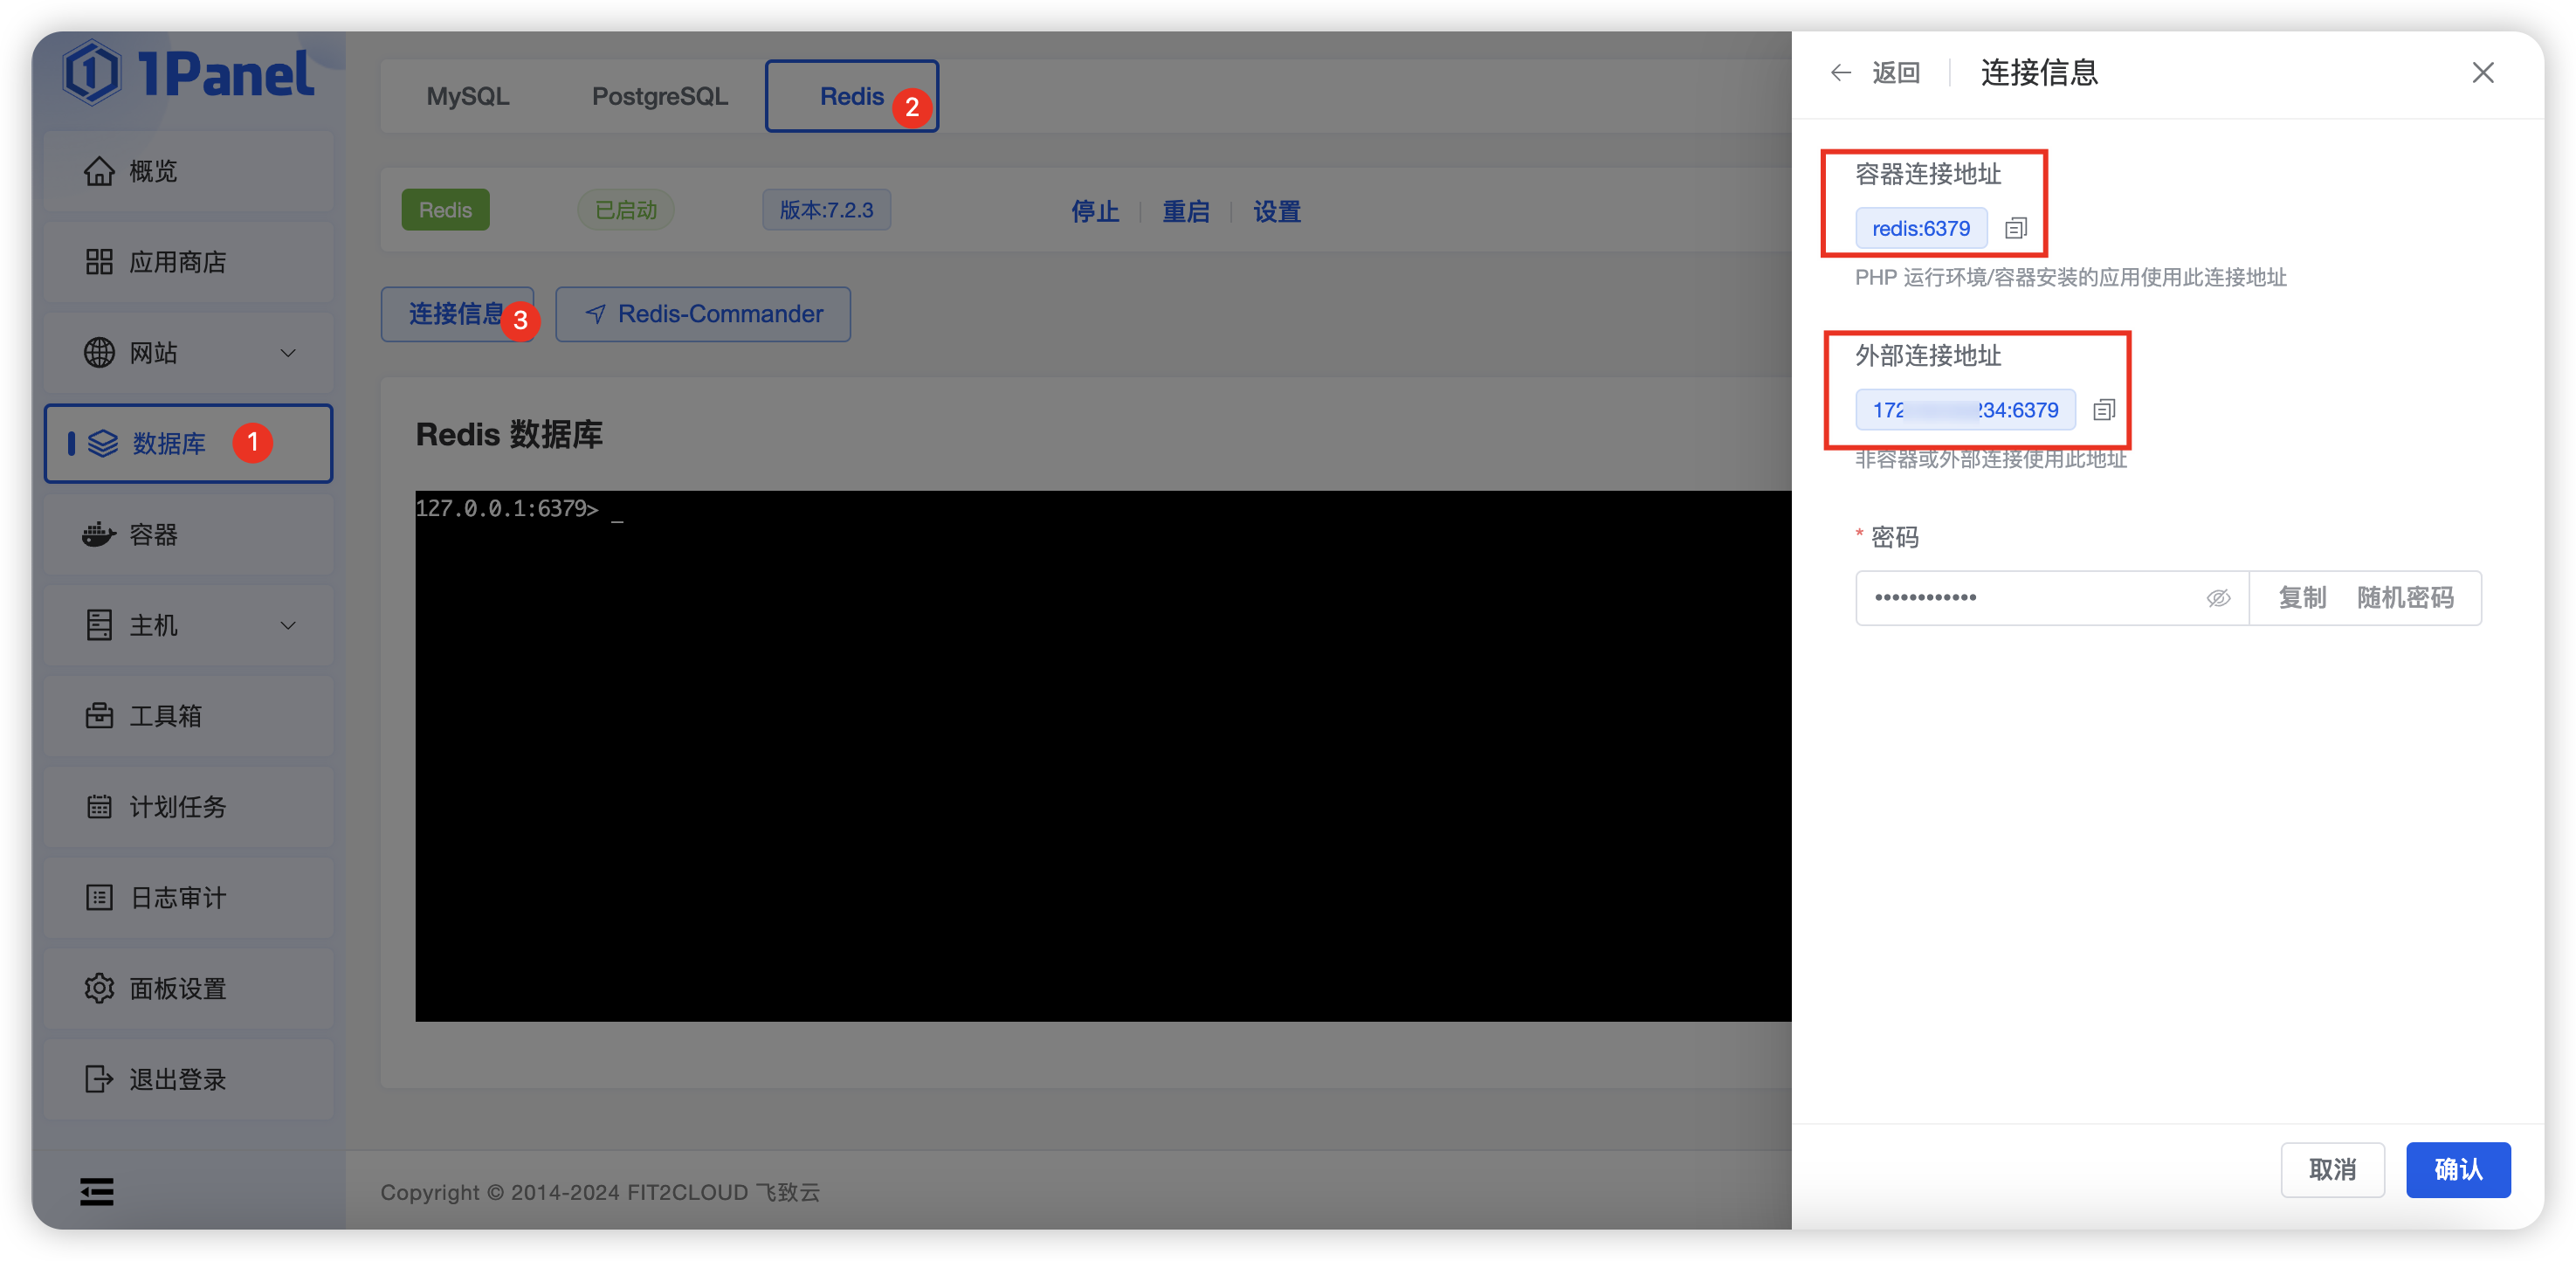Copy the external connection address
The image size is (2576, 1261).
pyautogui.click(x=2104, y=410)
